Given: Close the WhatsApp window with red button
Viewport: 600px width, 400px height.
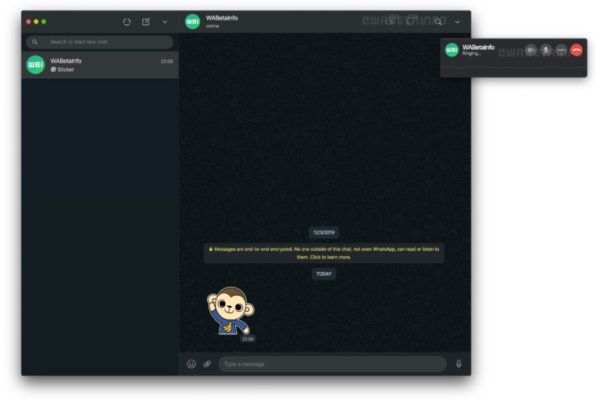Looking at the screenshot, I should click(28, 22).
